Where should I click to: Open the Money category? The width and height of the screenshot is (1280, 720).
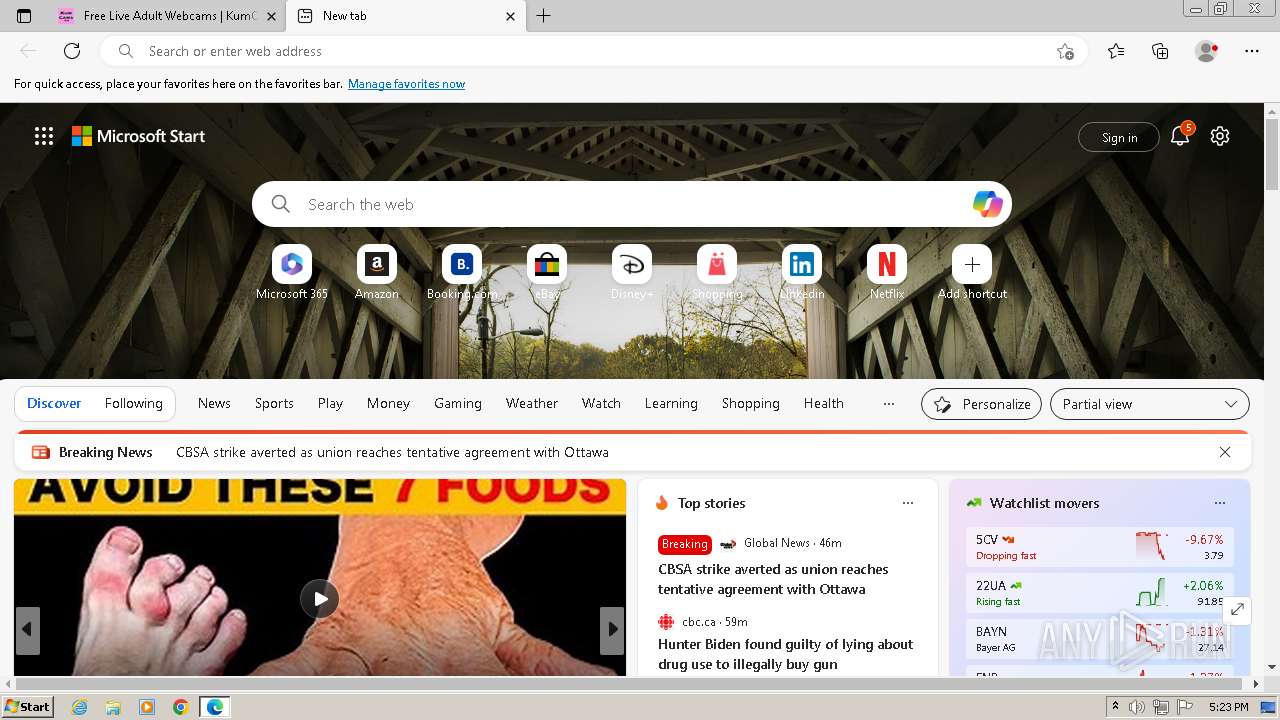388,404
